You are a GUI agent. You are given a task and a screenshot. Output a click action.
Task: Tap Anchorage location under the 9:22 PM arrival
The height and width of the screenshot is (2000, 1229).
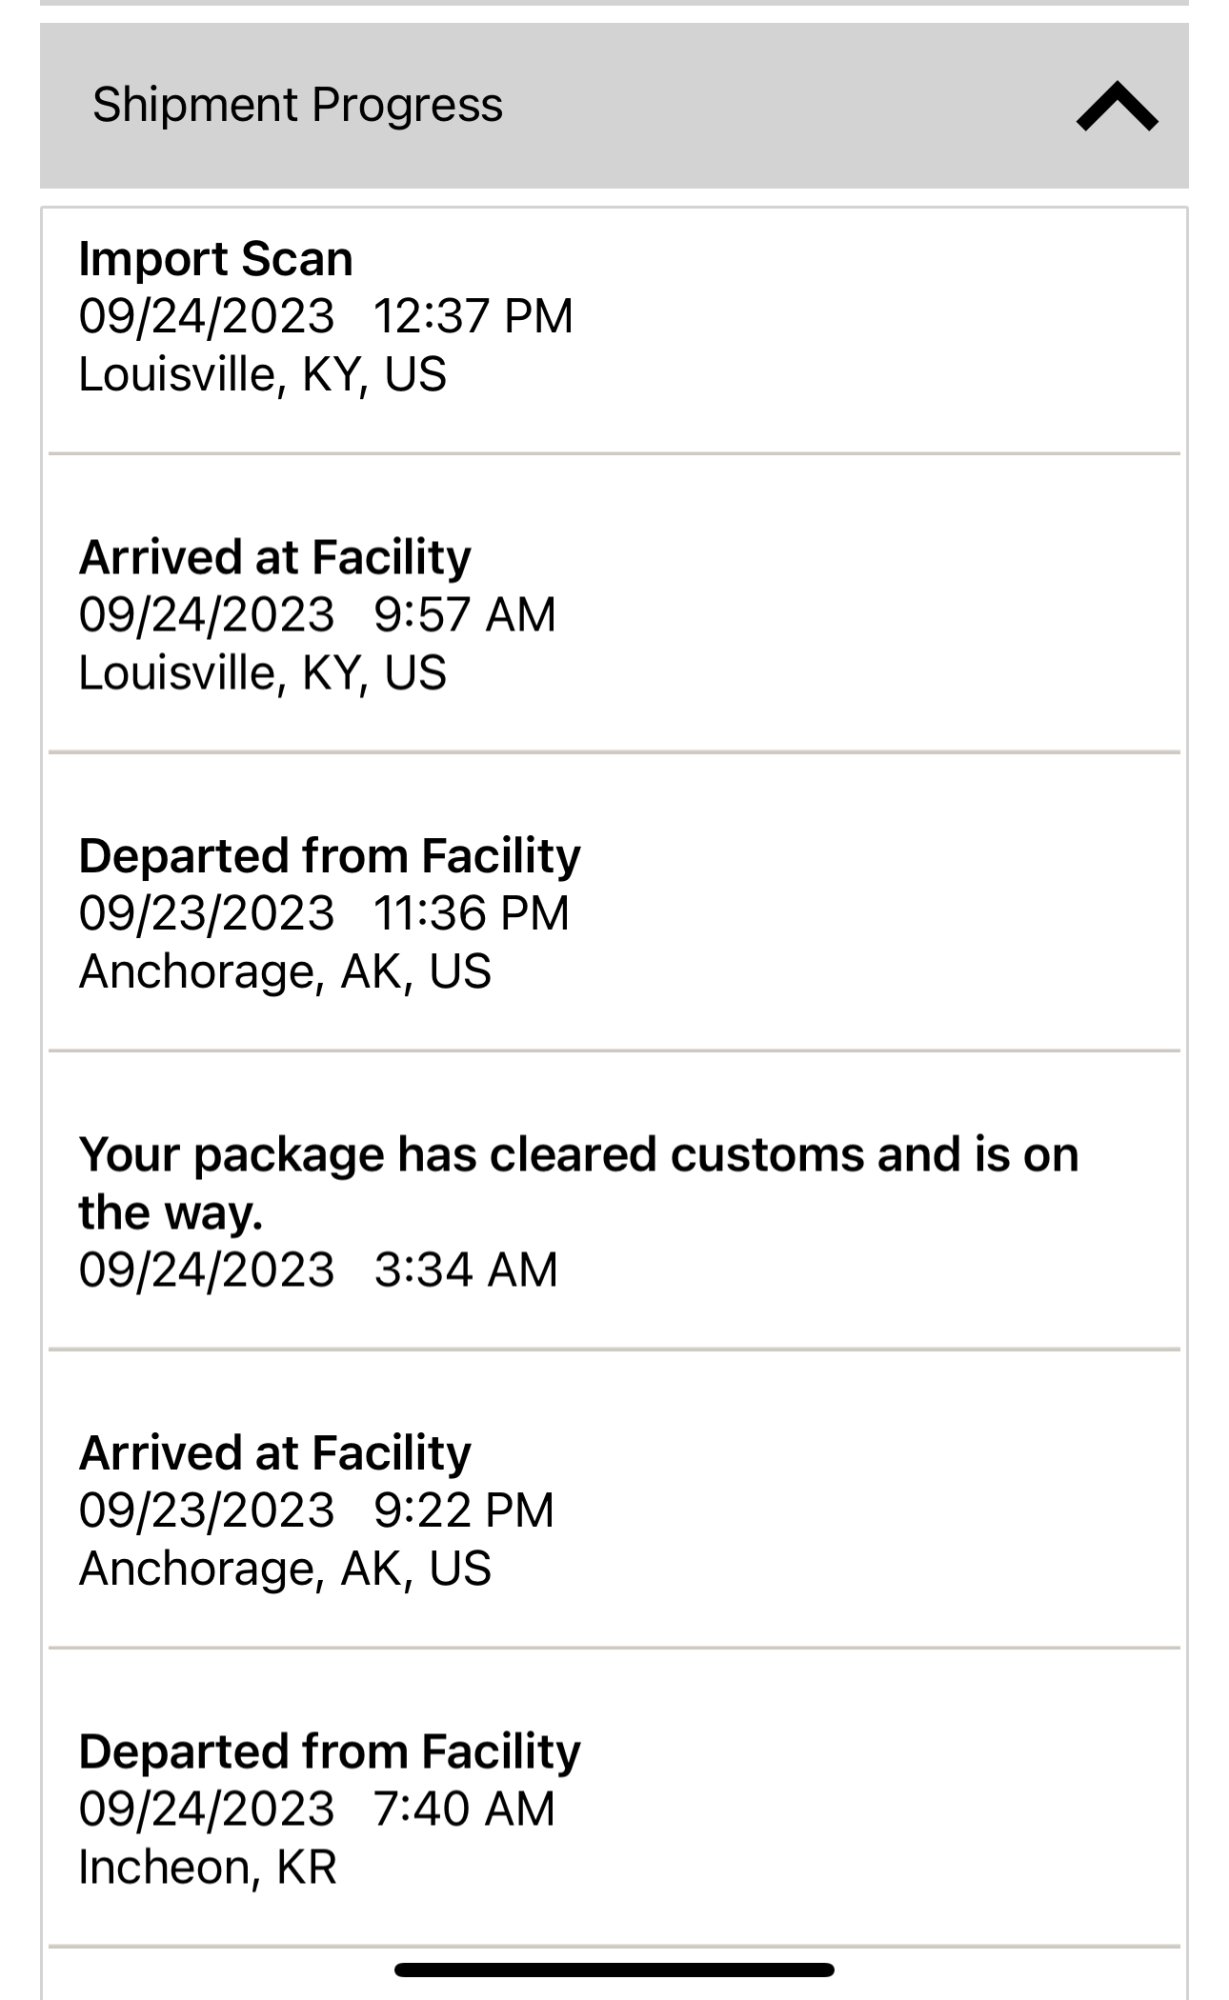pos(285,1568)
